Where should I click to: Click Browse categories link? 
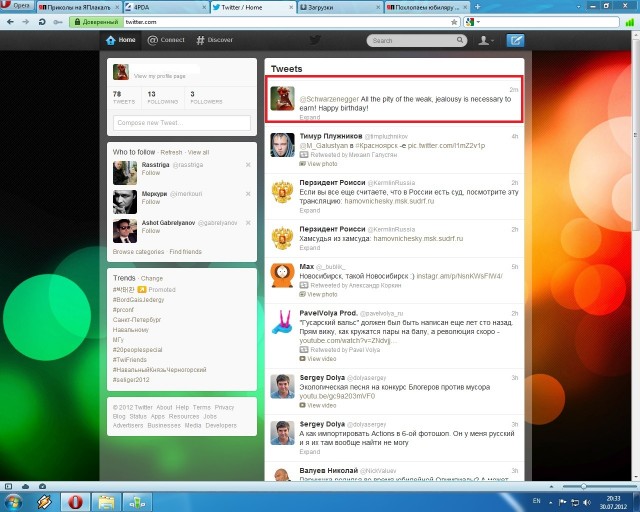tap(138, 252)
